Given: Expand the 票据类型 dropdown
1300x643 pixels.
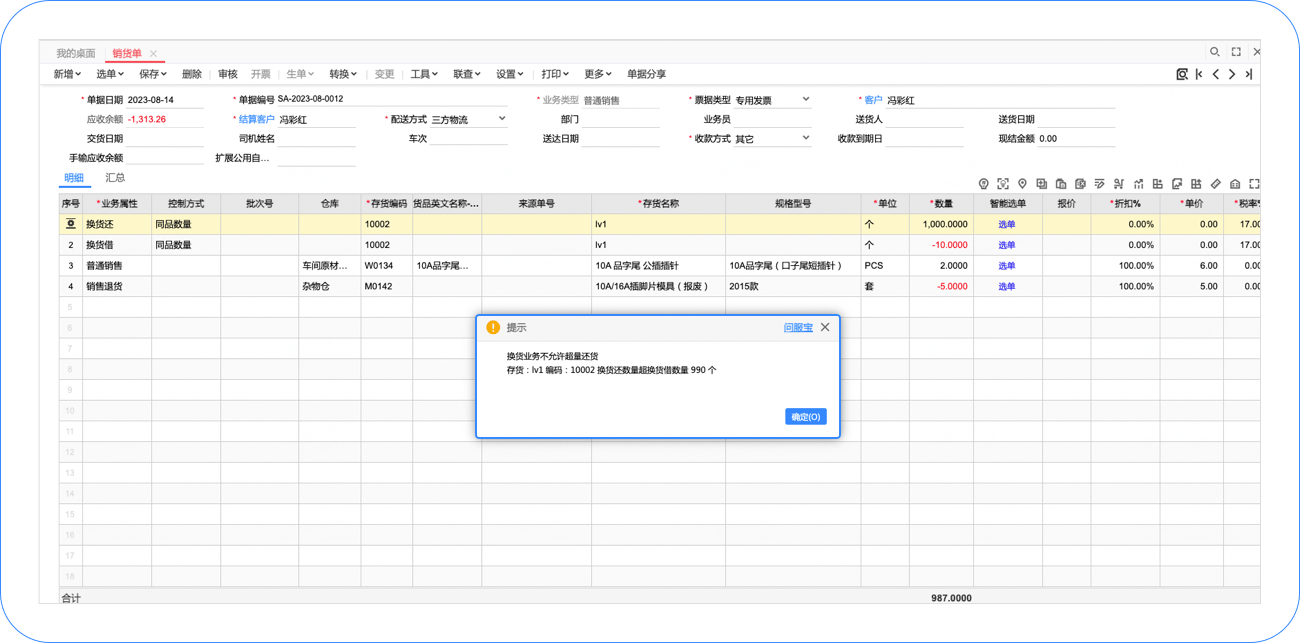Looking at the screenshot, I should (805, 100).
